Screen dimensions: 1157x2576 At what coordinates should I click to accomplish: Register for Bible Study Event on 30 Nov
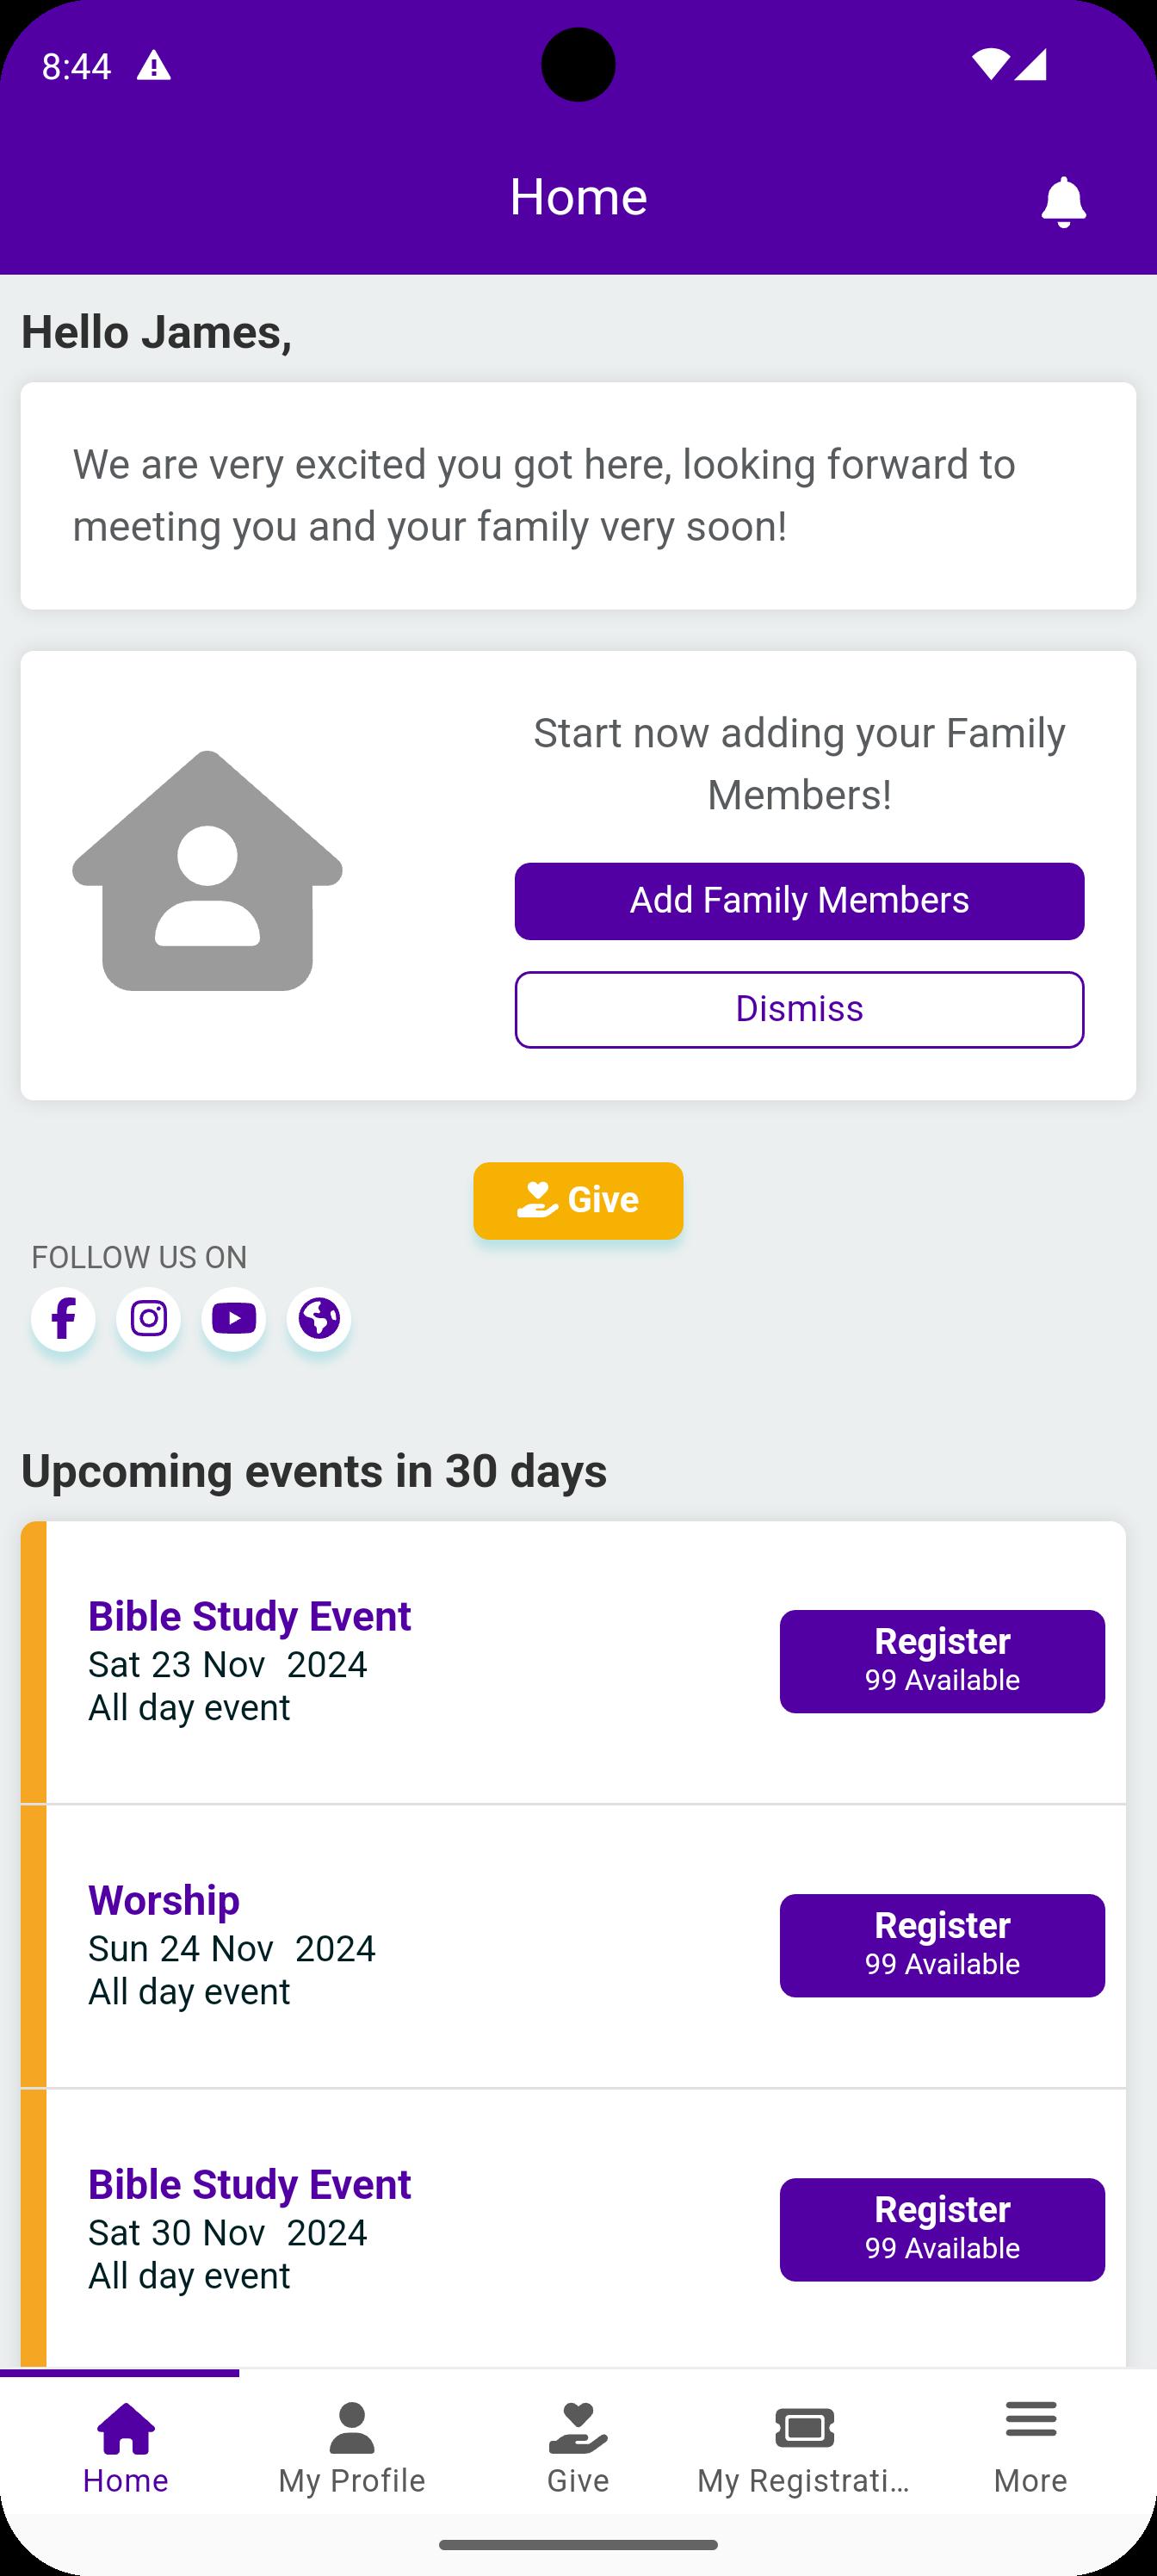coord(942,2229)
